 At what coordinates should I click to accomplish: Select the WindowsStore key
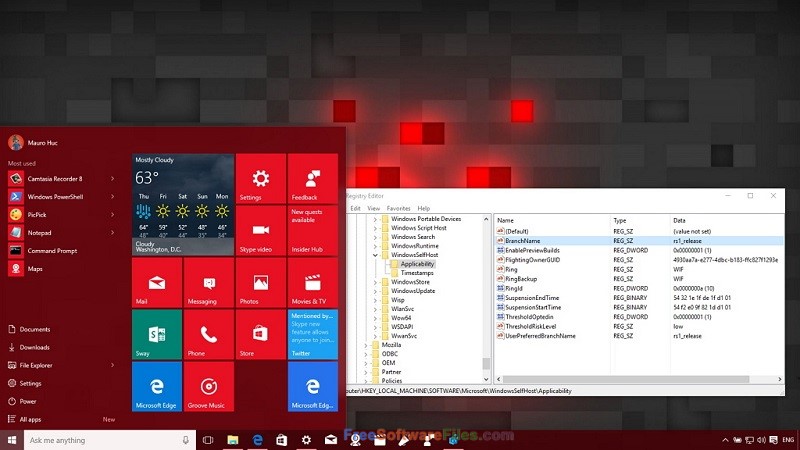pyautogui.click(x=410, y=282)
